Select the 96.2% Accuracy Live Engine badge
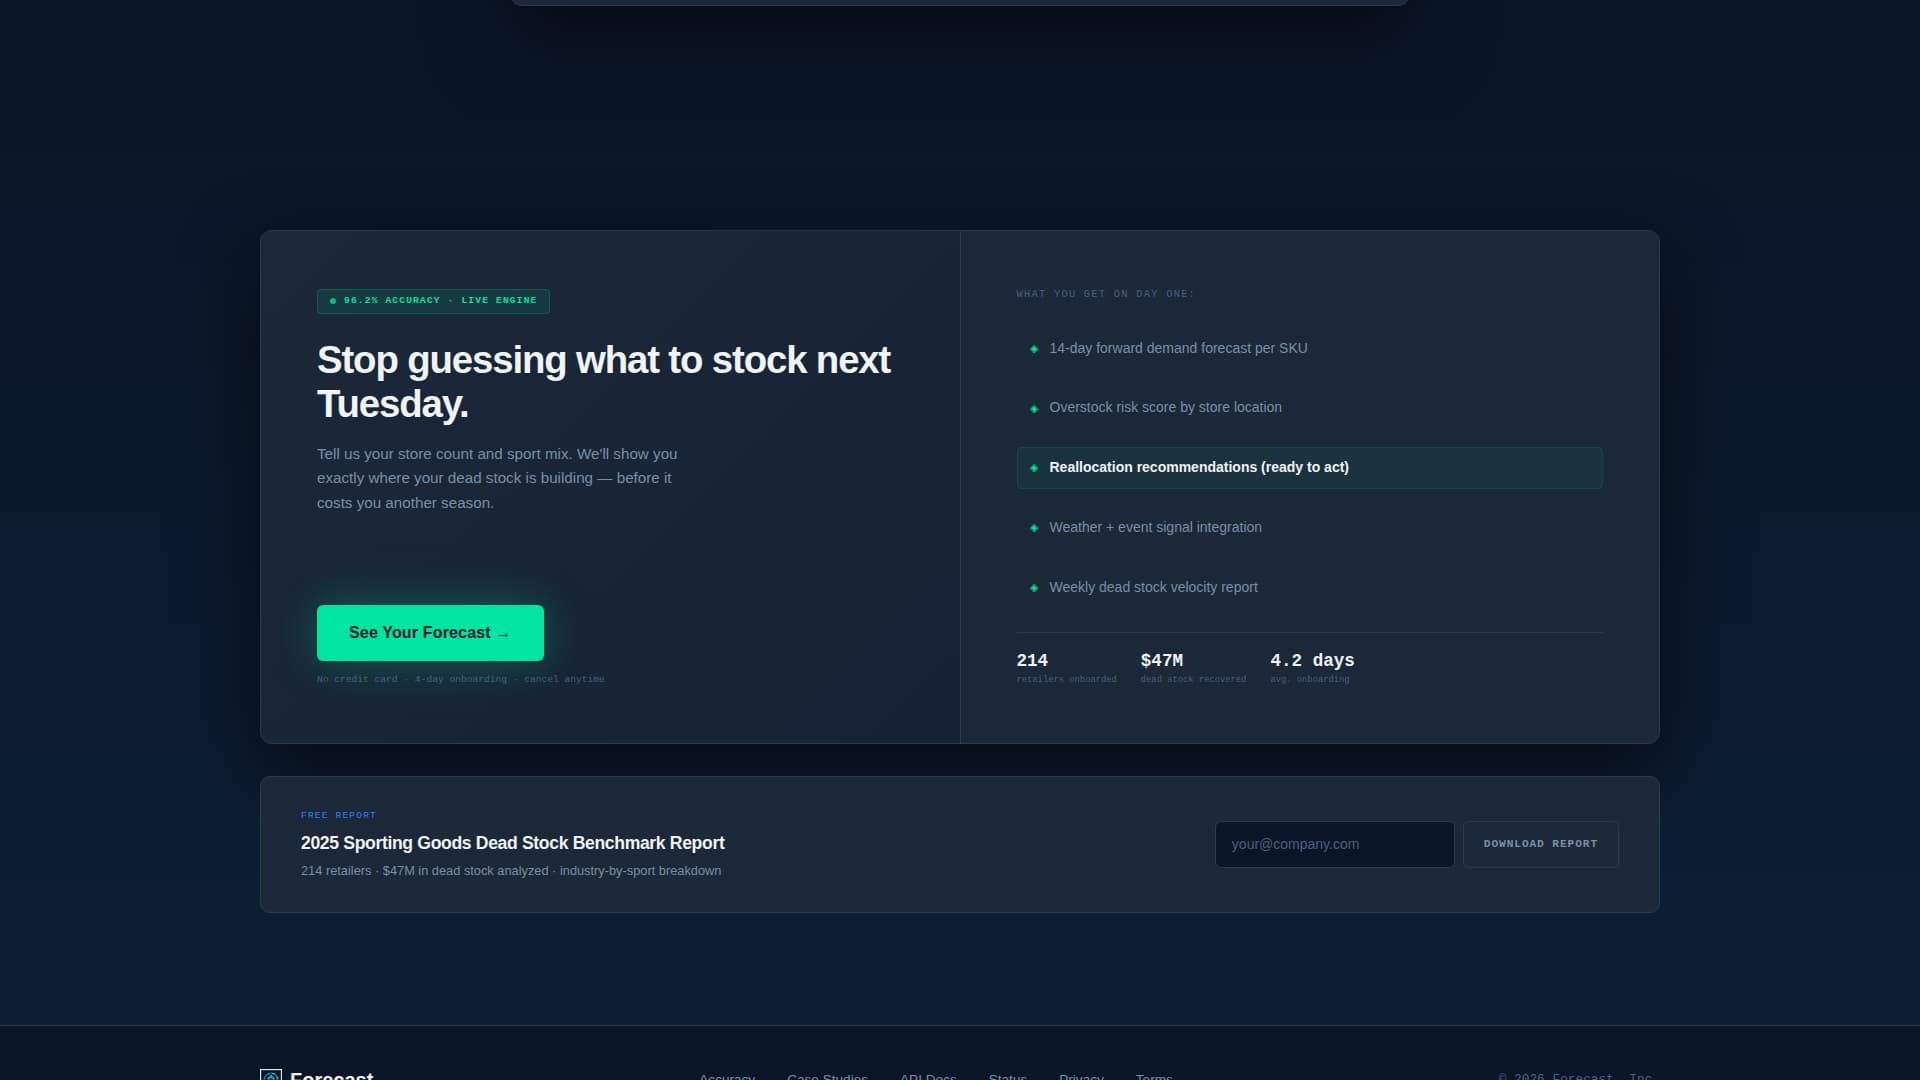1920x1080 pixels. pos(433,301)
